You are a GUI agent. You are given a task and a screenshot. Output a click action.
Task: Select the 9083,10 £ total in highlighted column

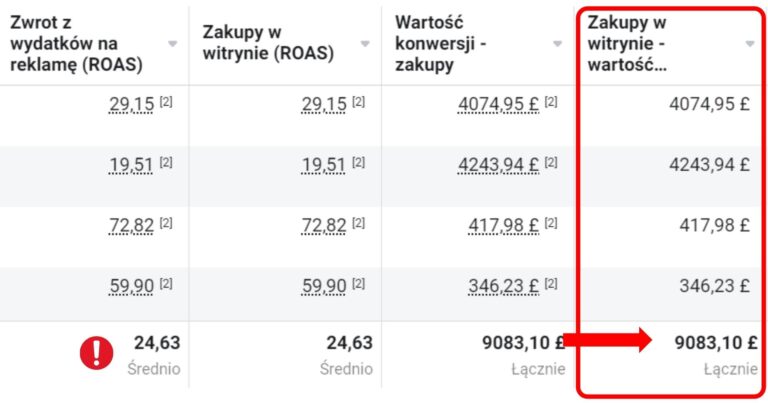(x=716, y=343)
